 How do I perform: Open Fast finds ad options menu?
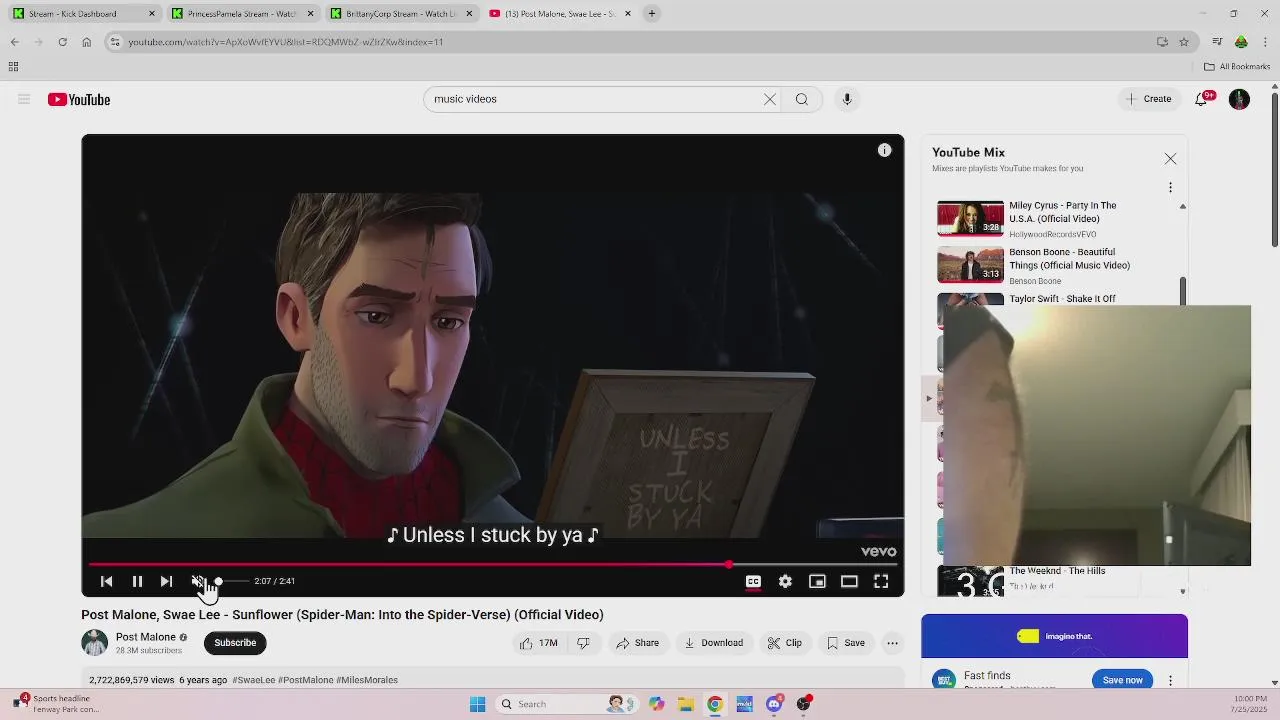click(1170, 680)
